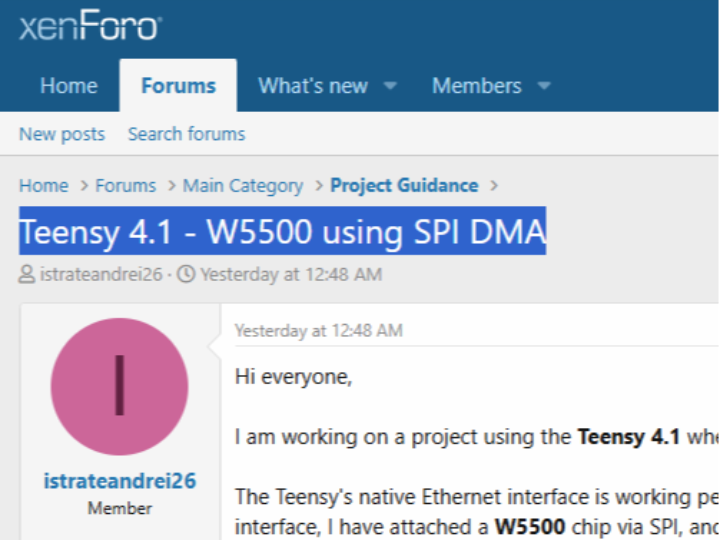Screen dimensions: 720x540
Task: Expand the What's new dropdown arrow
Action: (390, 86)
